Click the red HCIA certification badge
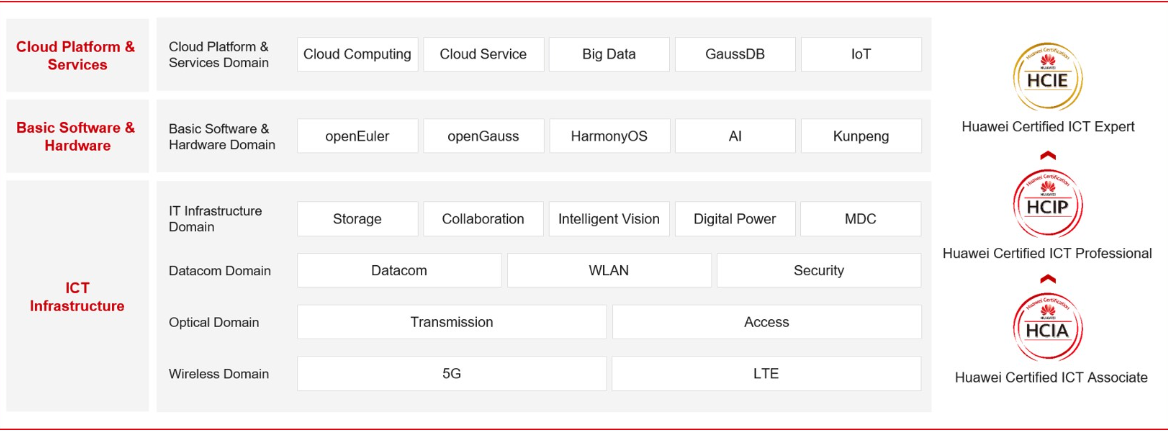1168x431 pixels. pyautogui.click(x=1047, y=327)
